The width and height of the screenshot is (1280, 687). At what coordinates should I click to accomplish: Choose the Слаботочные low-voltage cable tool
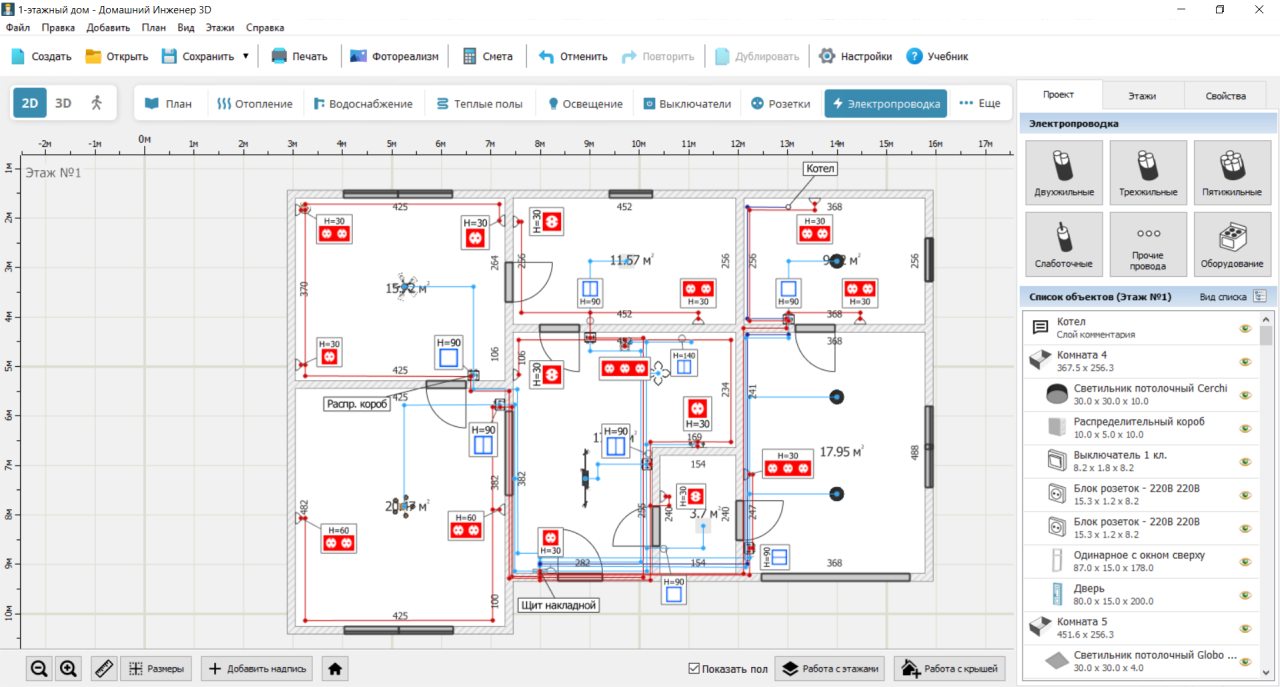coord(1064,244)
